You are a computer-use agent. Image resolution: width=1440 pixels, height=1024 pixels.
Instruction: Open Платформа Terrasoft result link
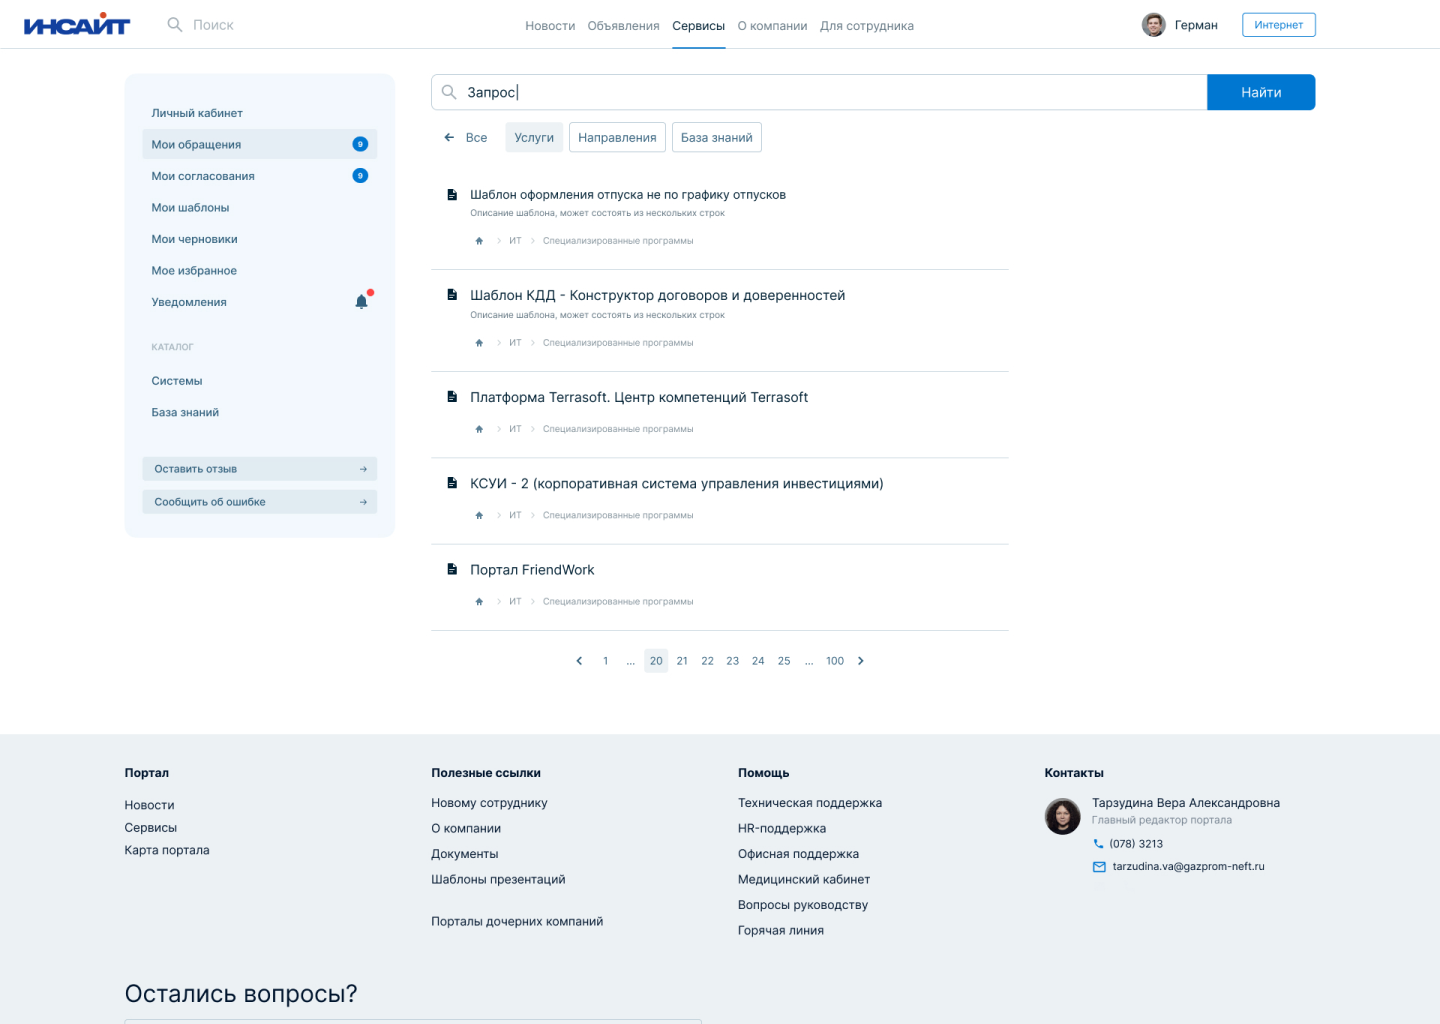pos(639,398)
